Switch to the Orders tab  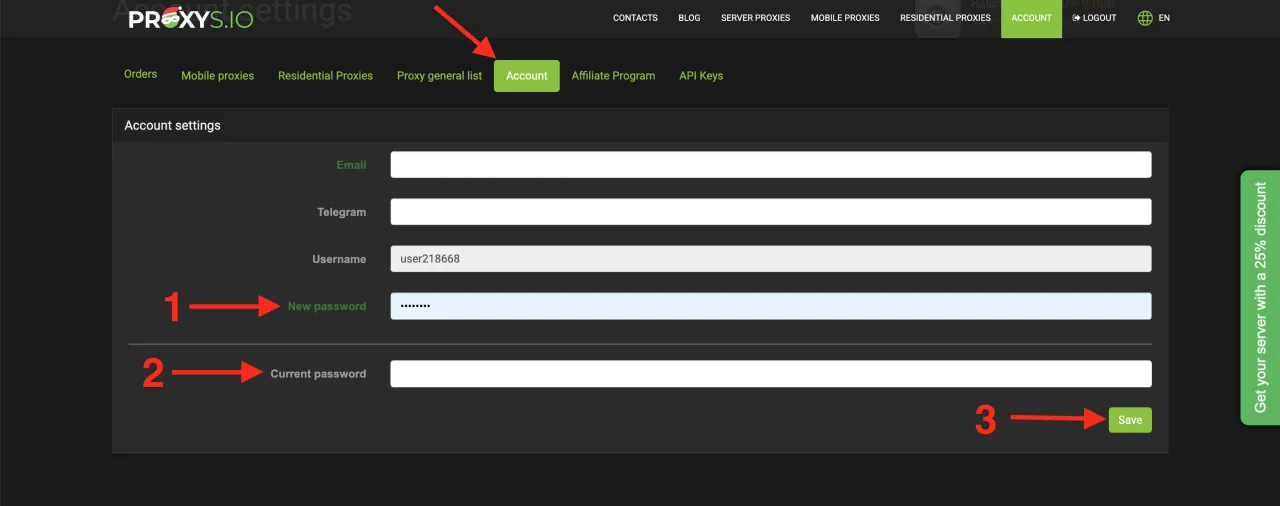[x=141, y=75]
